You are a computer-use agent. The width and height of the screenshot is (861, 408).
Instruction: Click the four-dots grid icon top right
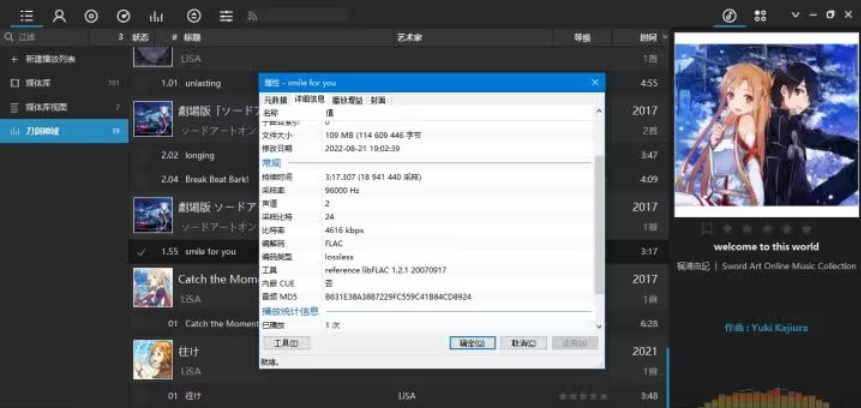tap(760, 15)
